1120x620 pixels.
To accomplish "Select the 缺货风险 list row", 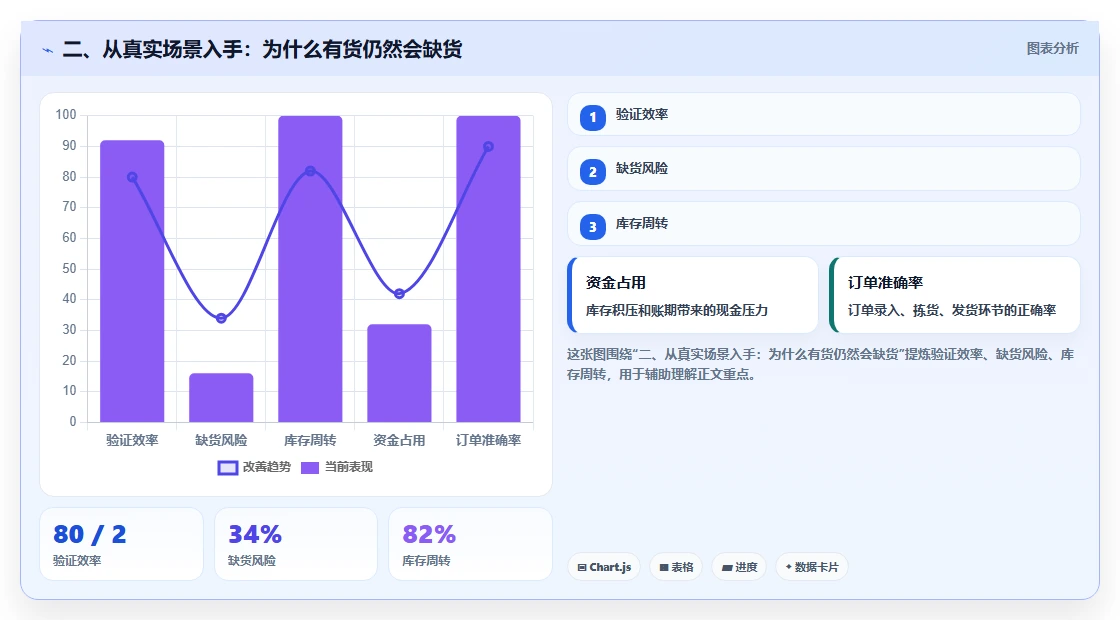I will [x=824, y=169].
